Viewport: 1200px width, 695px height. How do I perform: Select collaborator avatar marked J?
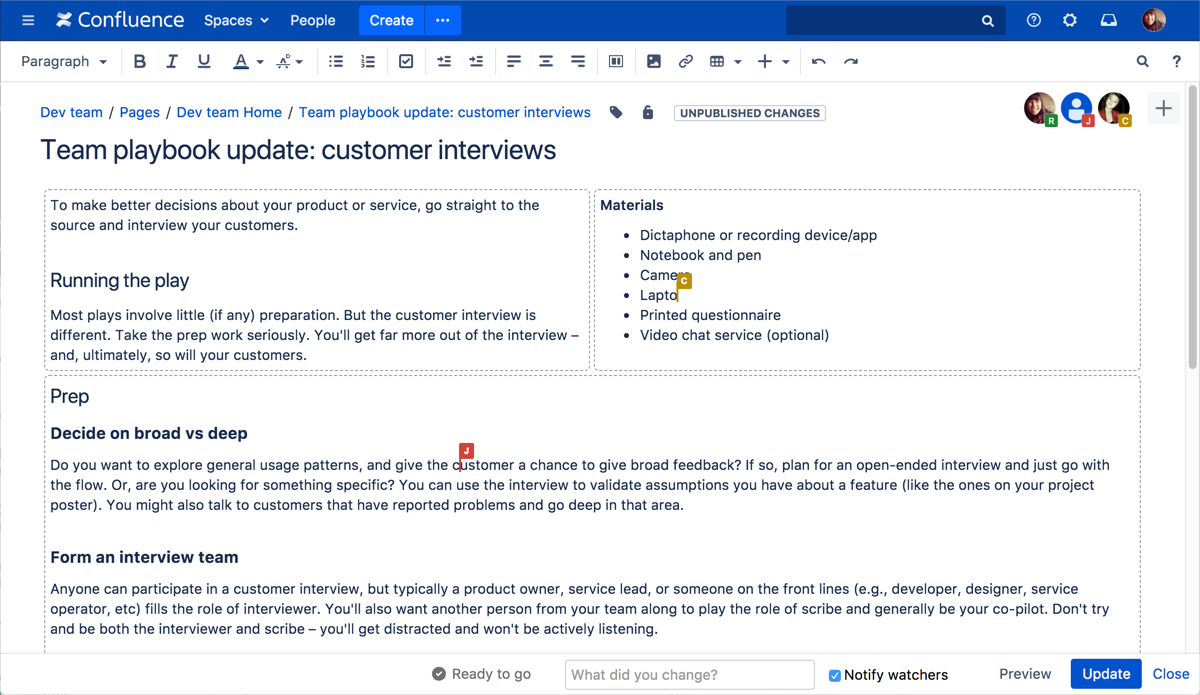(1077, 108)
